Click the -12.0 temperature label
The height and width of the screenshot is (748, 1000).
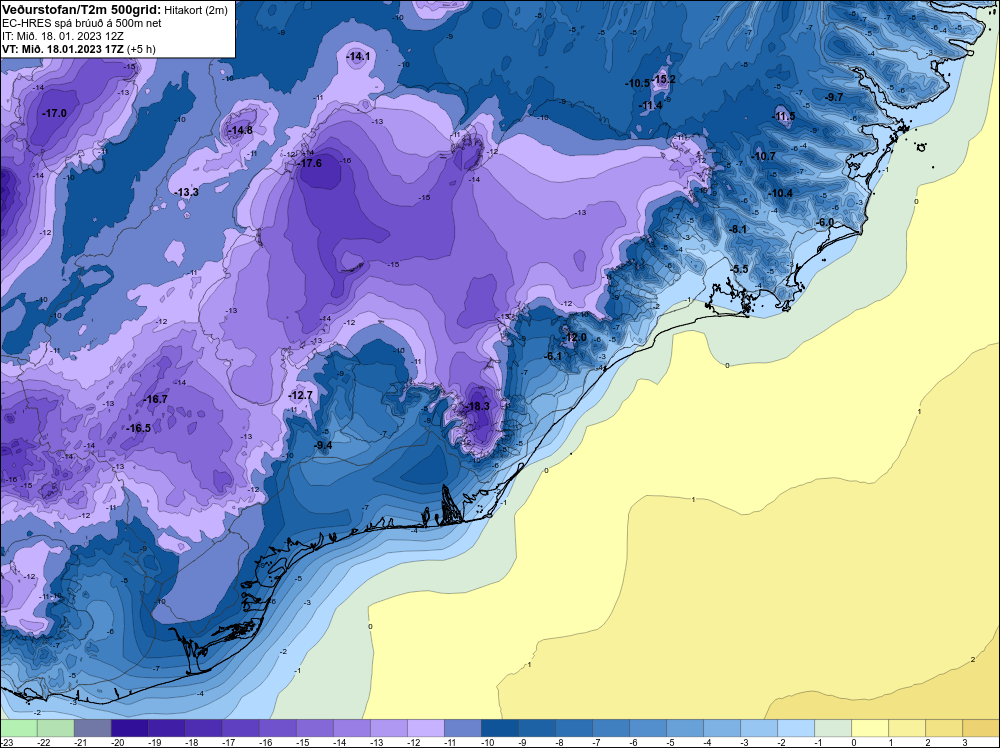click(x=574, y=337)
